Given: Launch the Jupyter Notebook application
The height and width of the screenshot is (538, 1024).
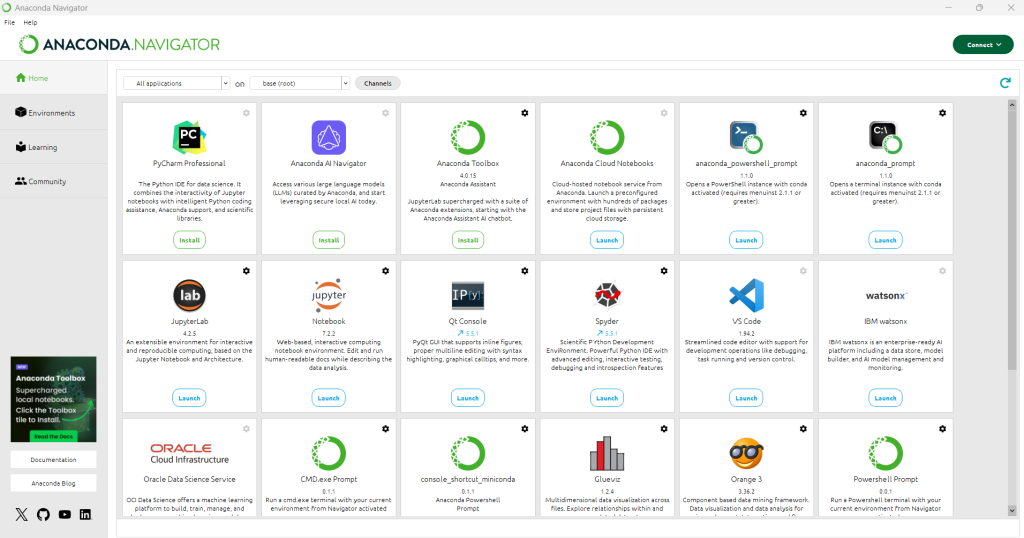Looking at the screenshot, I should [x=328, y=397].
